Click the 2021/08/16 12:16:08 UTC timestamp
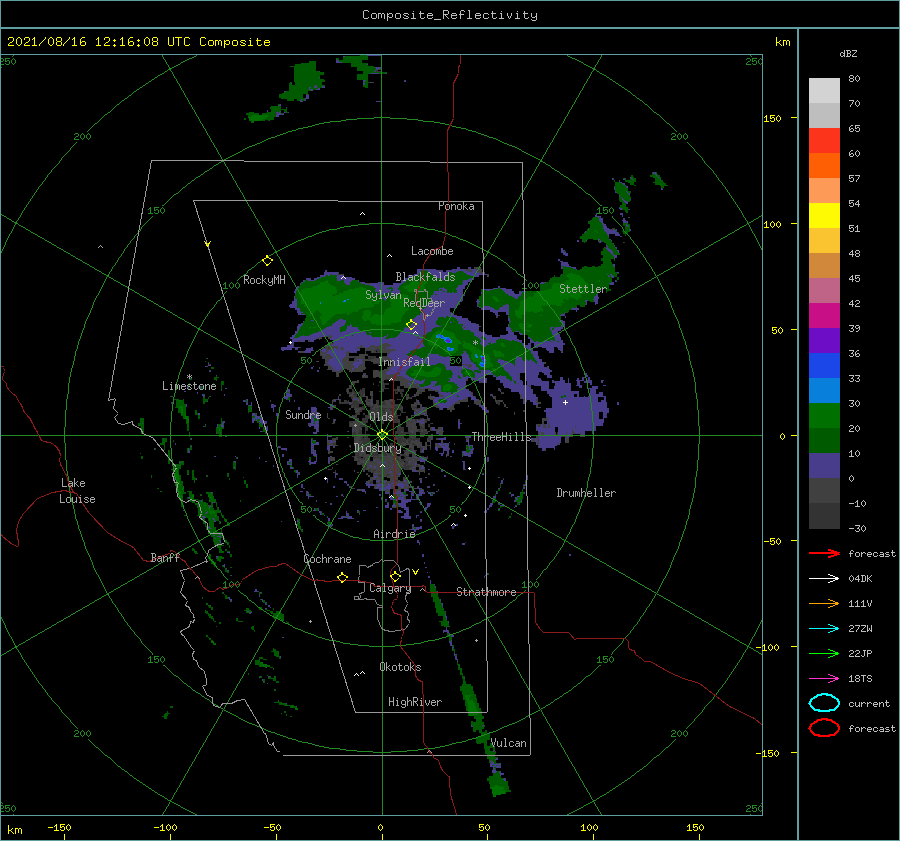 pyautogui.click(x=99, y=42)
